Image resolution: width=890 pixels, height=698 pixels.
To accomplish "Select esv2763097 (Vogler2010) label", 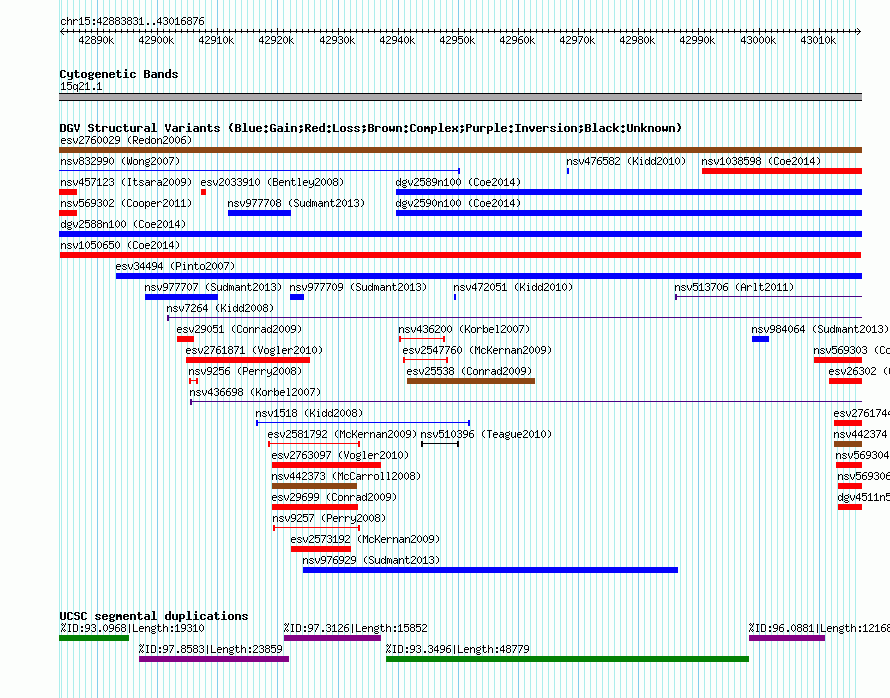I will (x=341, y=455).
